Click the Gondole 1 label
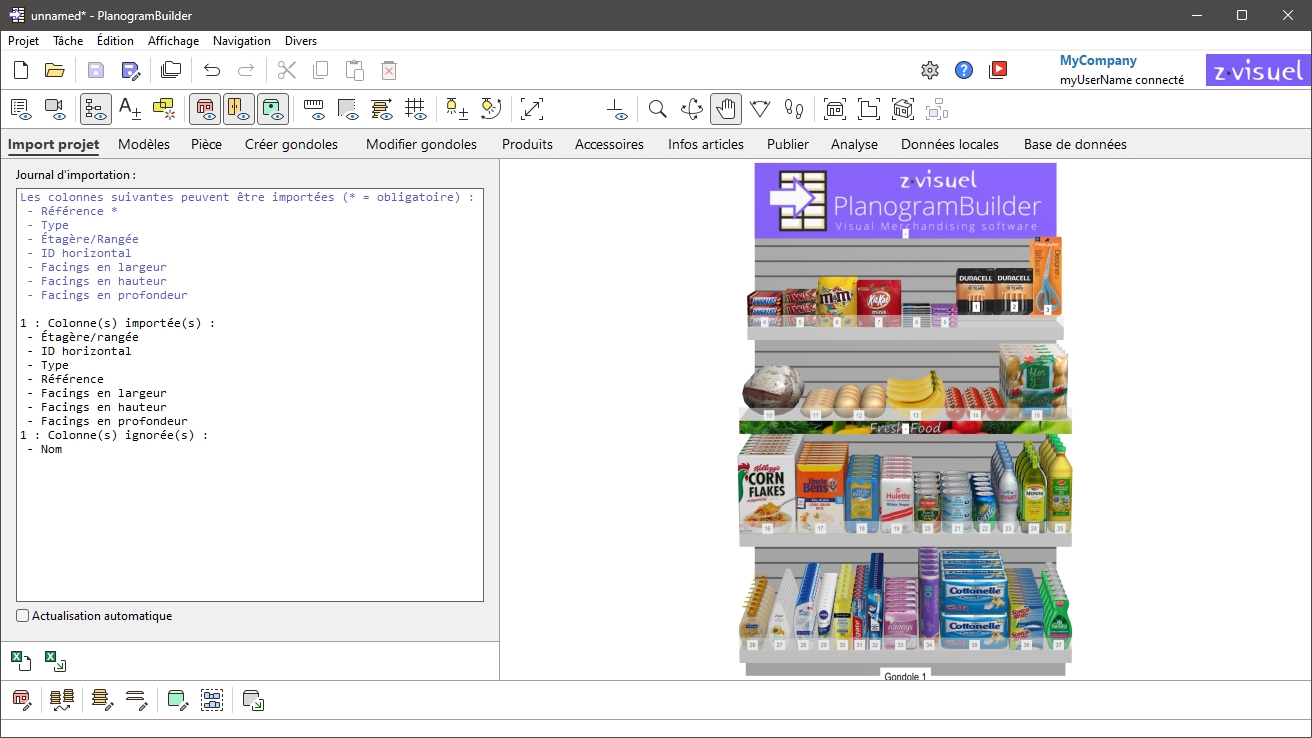This screenshot has width=1312, height=738. click(906, 676)
